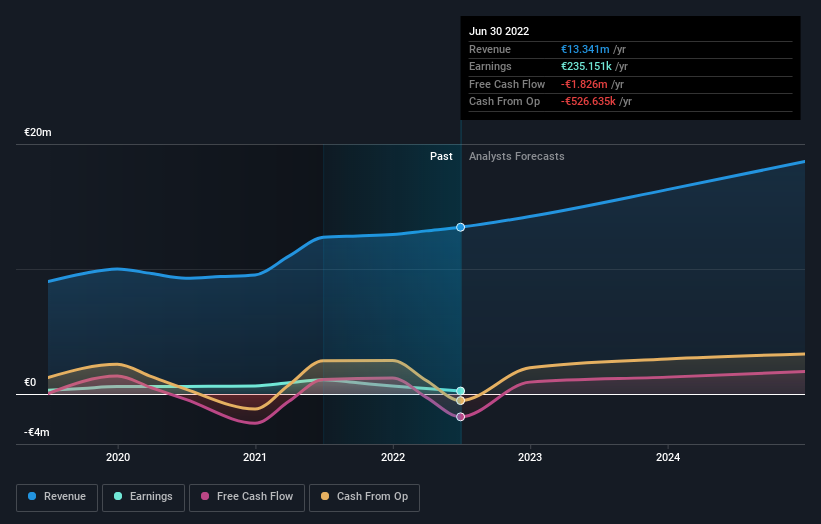Click the orange Cash From Op data point

460,400
